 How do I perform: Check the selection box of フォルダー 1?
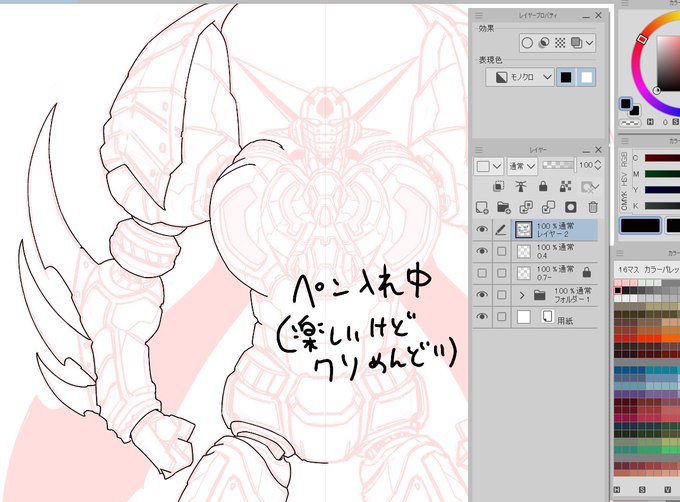(501, 295)
